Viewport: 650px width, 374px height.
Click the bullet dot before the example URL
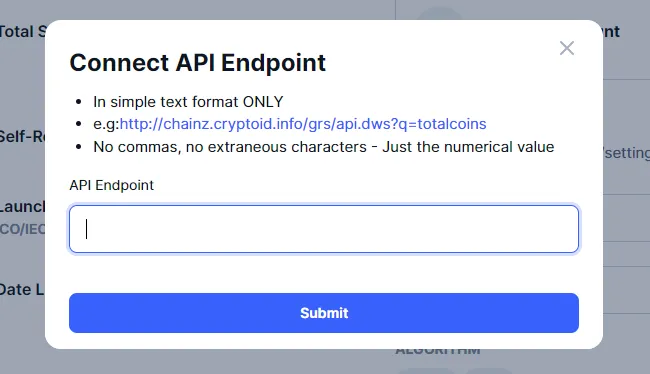[79, 124]
